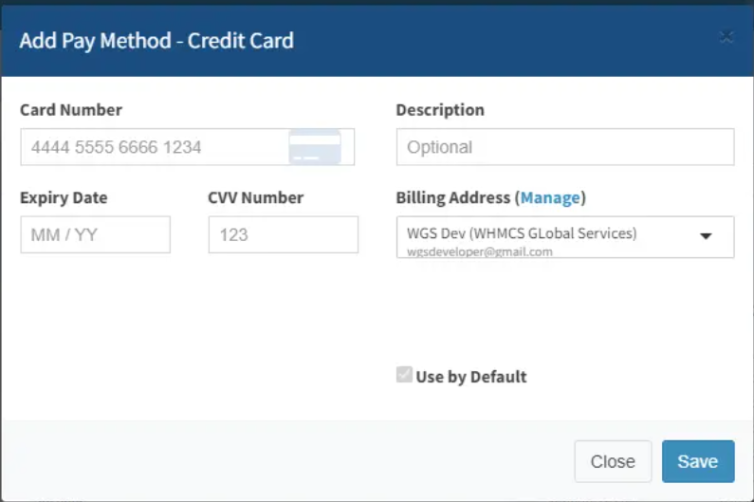Click the Save button
The height and width of the screenshot is (502, 754).
click(698, 461)
